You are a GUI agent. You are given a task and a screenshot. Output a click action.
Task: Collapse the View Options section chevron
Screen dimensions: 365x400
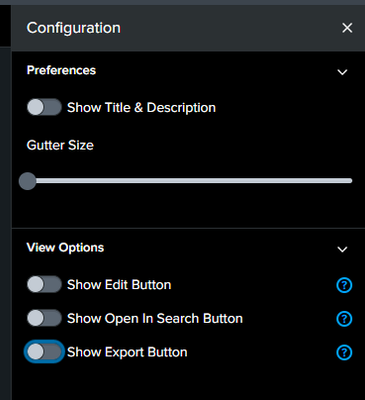coord(342,249)
